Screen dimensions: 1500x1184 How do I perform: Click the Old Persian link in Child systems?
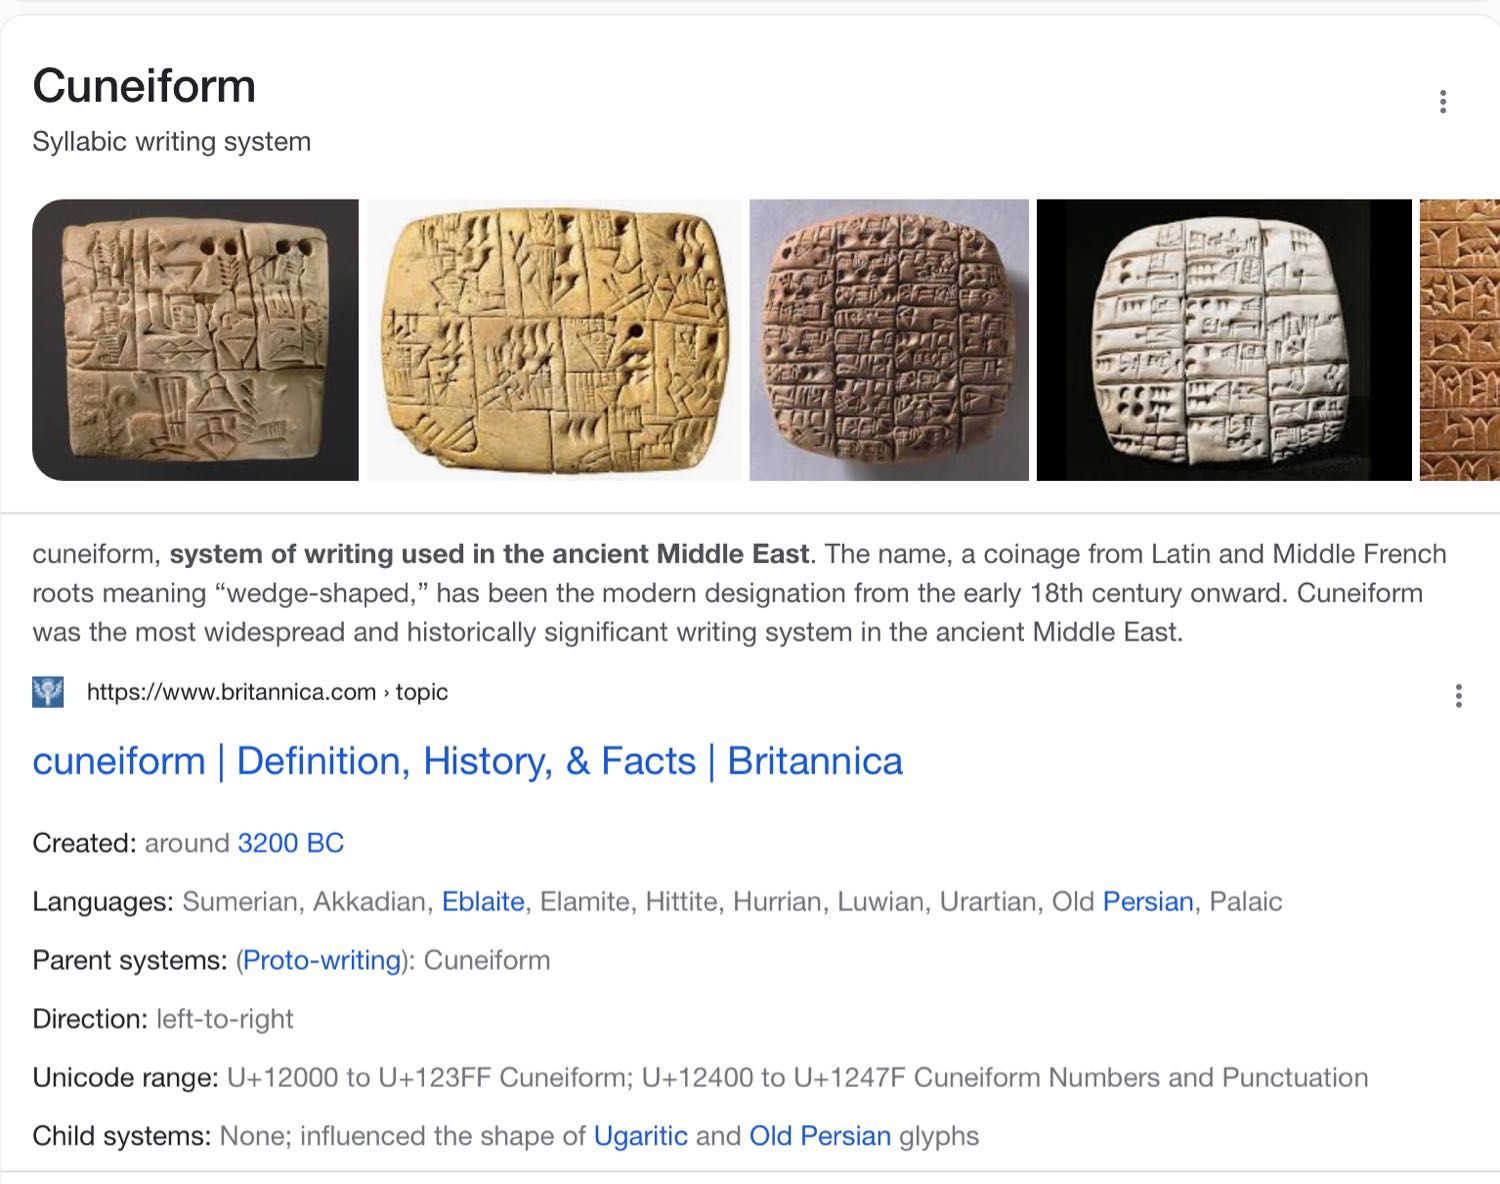pos(820,1136)
